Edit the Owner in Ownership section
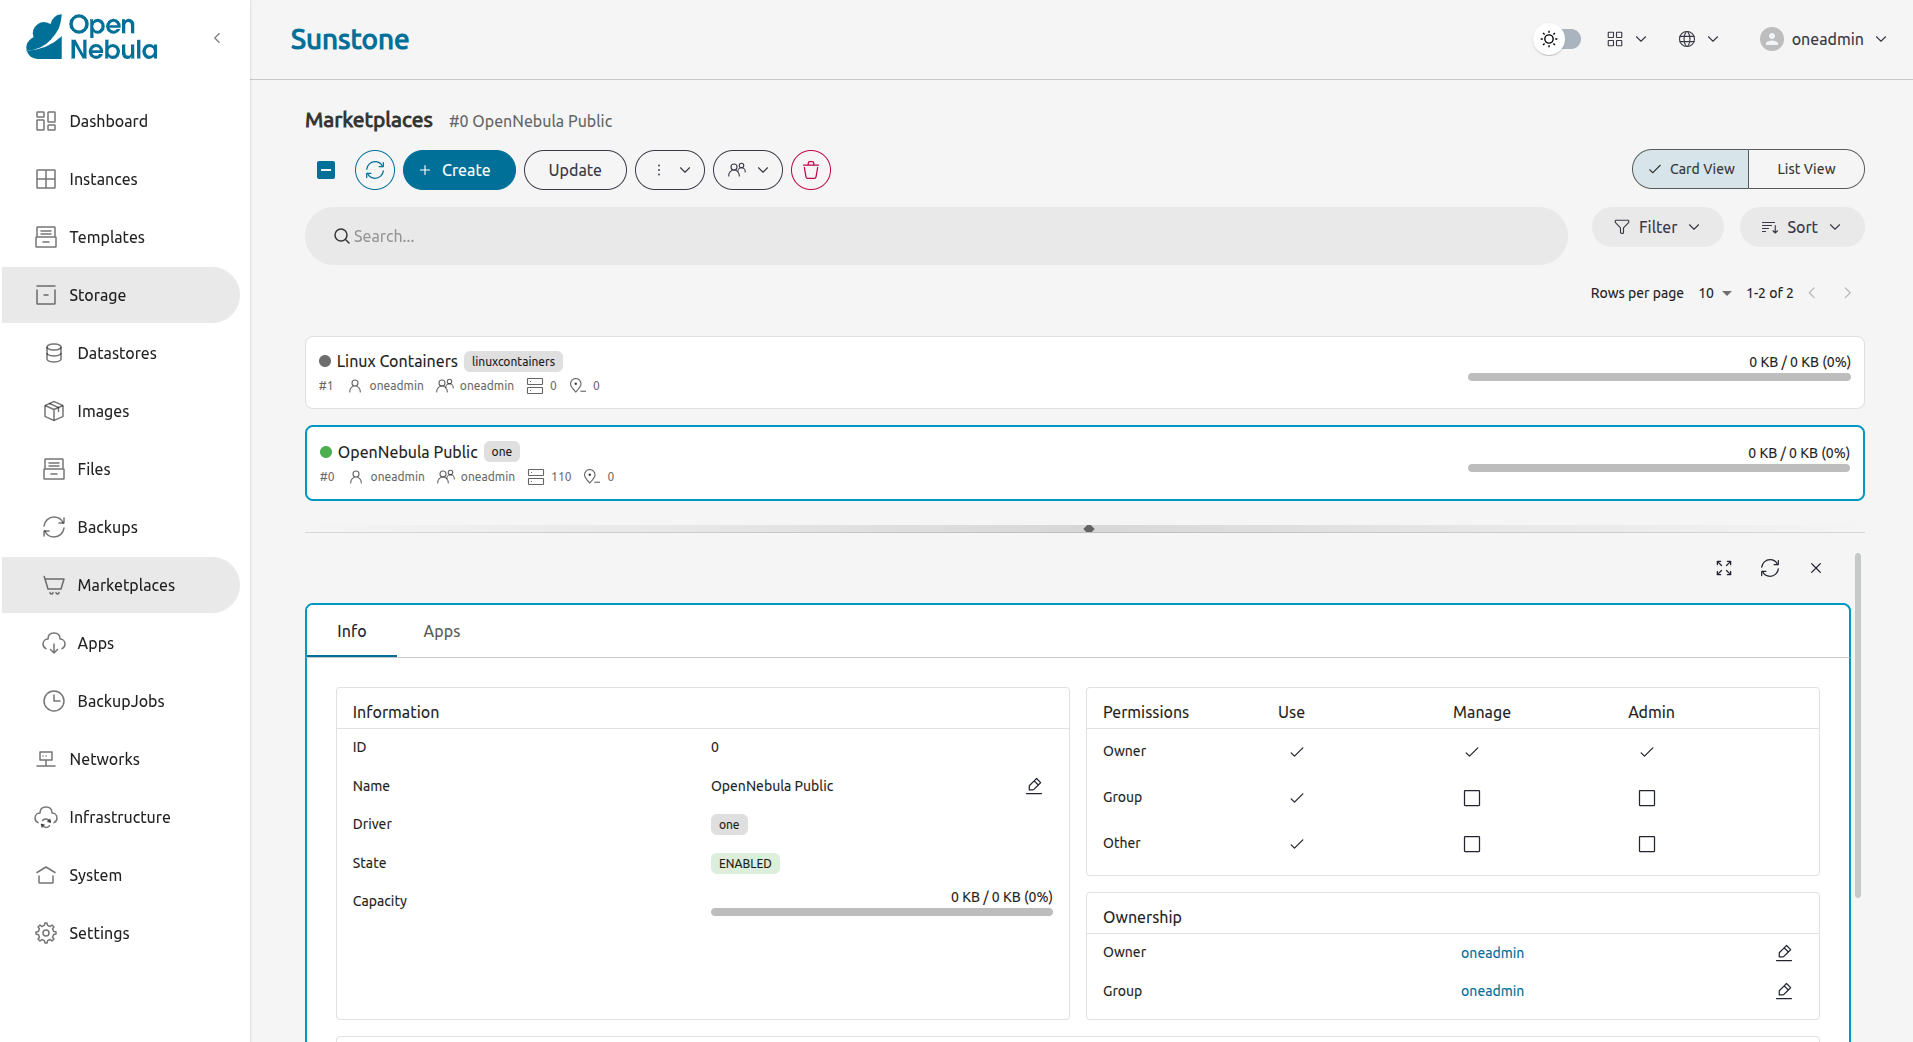1913x1042 pixels. click(1784, 953)
